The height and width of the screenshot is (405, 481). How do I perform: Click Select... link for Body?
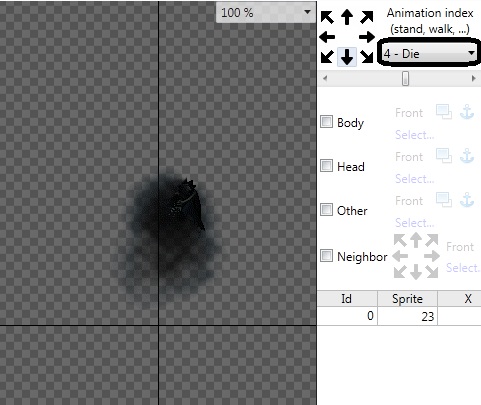click(414, 135)
